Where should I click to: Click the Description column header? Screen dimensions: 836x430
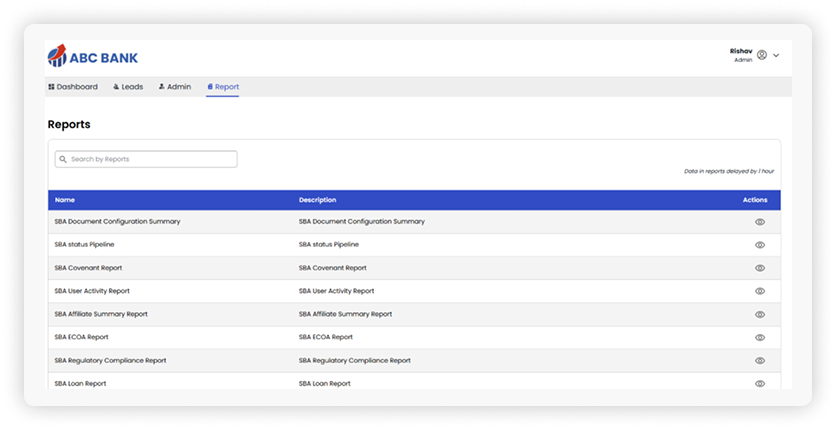point(317,200)
